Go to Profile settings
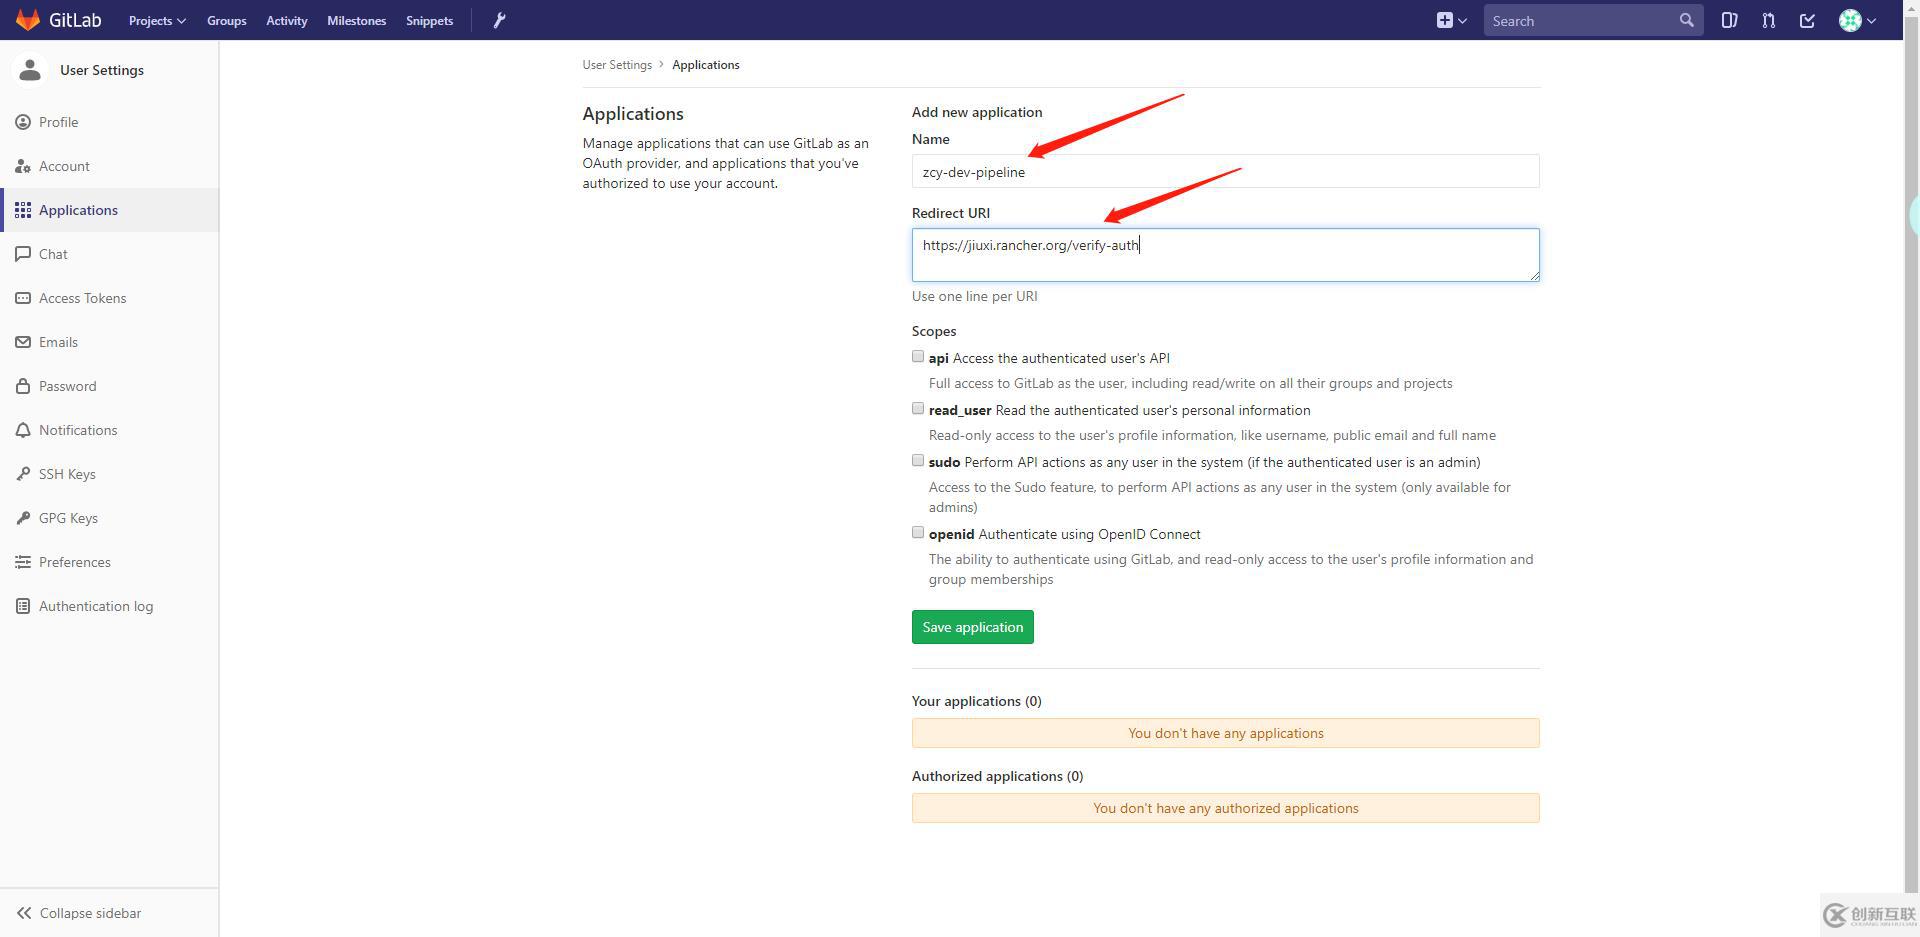The width and height of the screenshot is (1920, 937). [109, 122]
